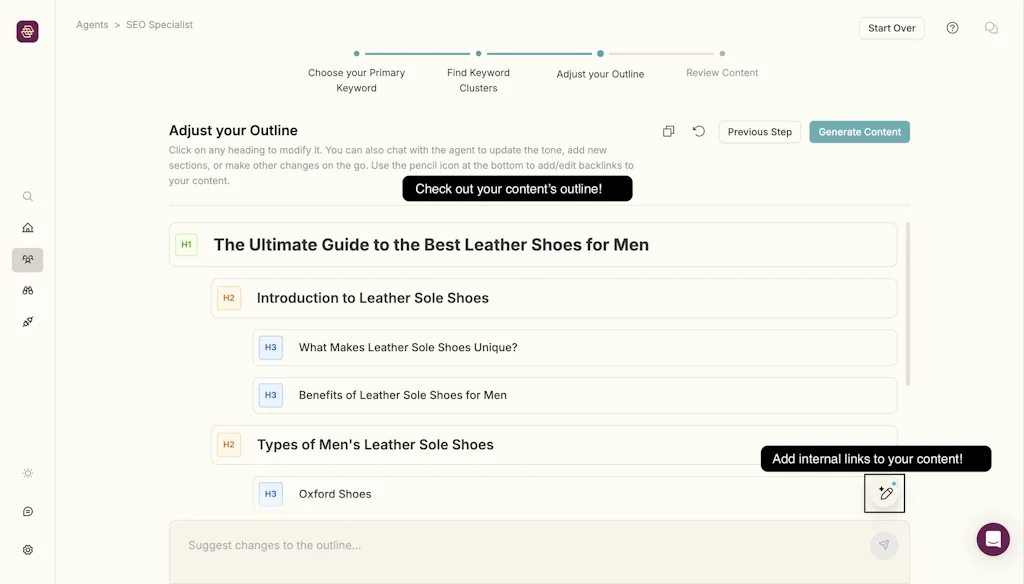The image size is (1024, 584).
Task: Toggle the light/dark theme sun icon
Action: click(28, 474)
